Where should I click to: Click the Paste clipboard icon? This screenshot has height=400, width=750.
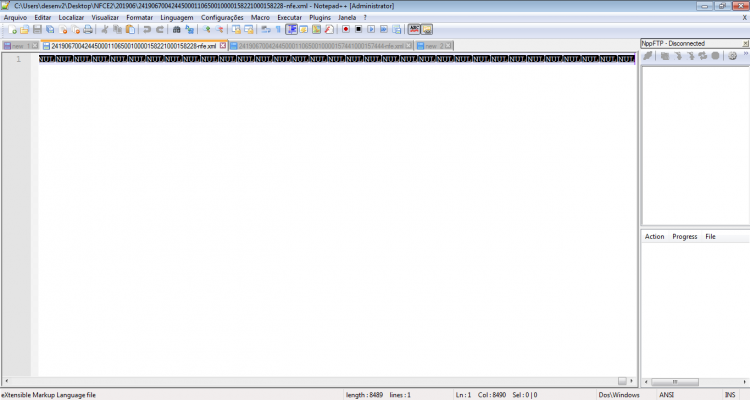[x=130, y=30]
